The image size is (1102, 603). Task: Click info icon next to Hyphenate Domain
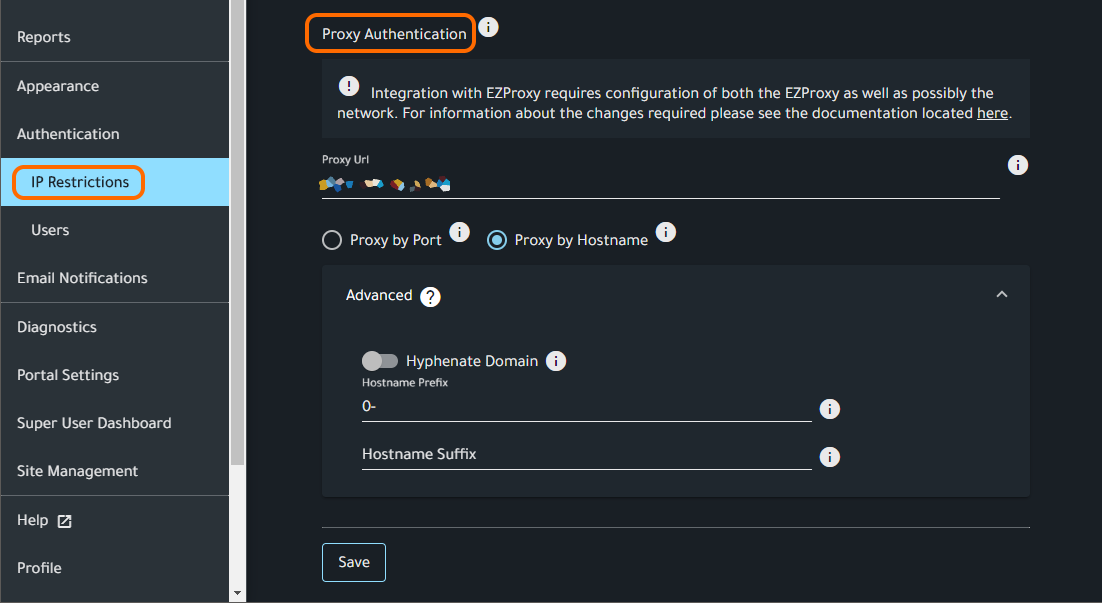coord(556,361)
